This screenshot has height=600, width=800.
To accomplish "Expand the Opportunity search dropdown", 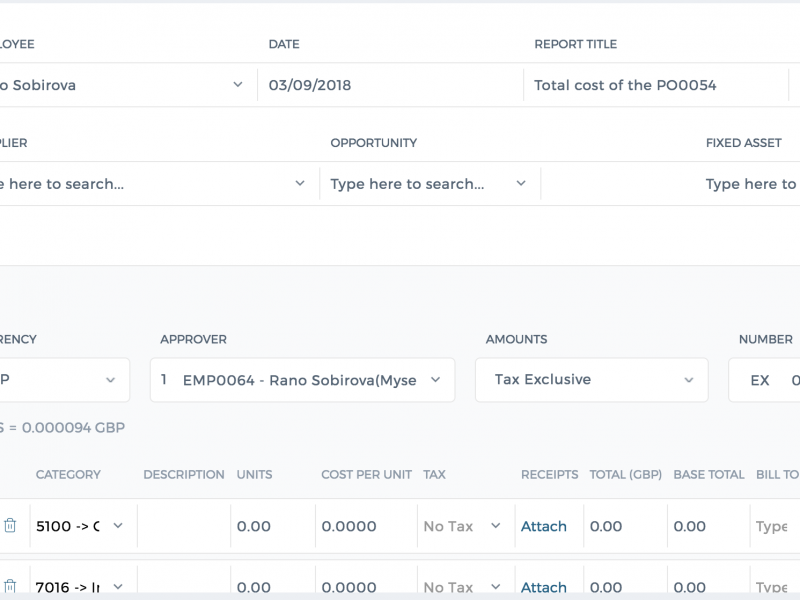I will pos(521,183).
